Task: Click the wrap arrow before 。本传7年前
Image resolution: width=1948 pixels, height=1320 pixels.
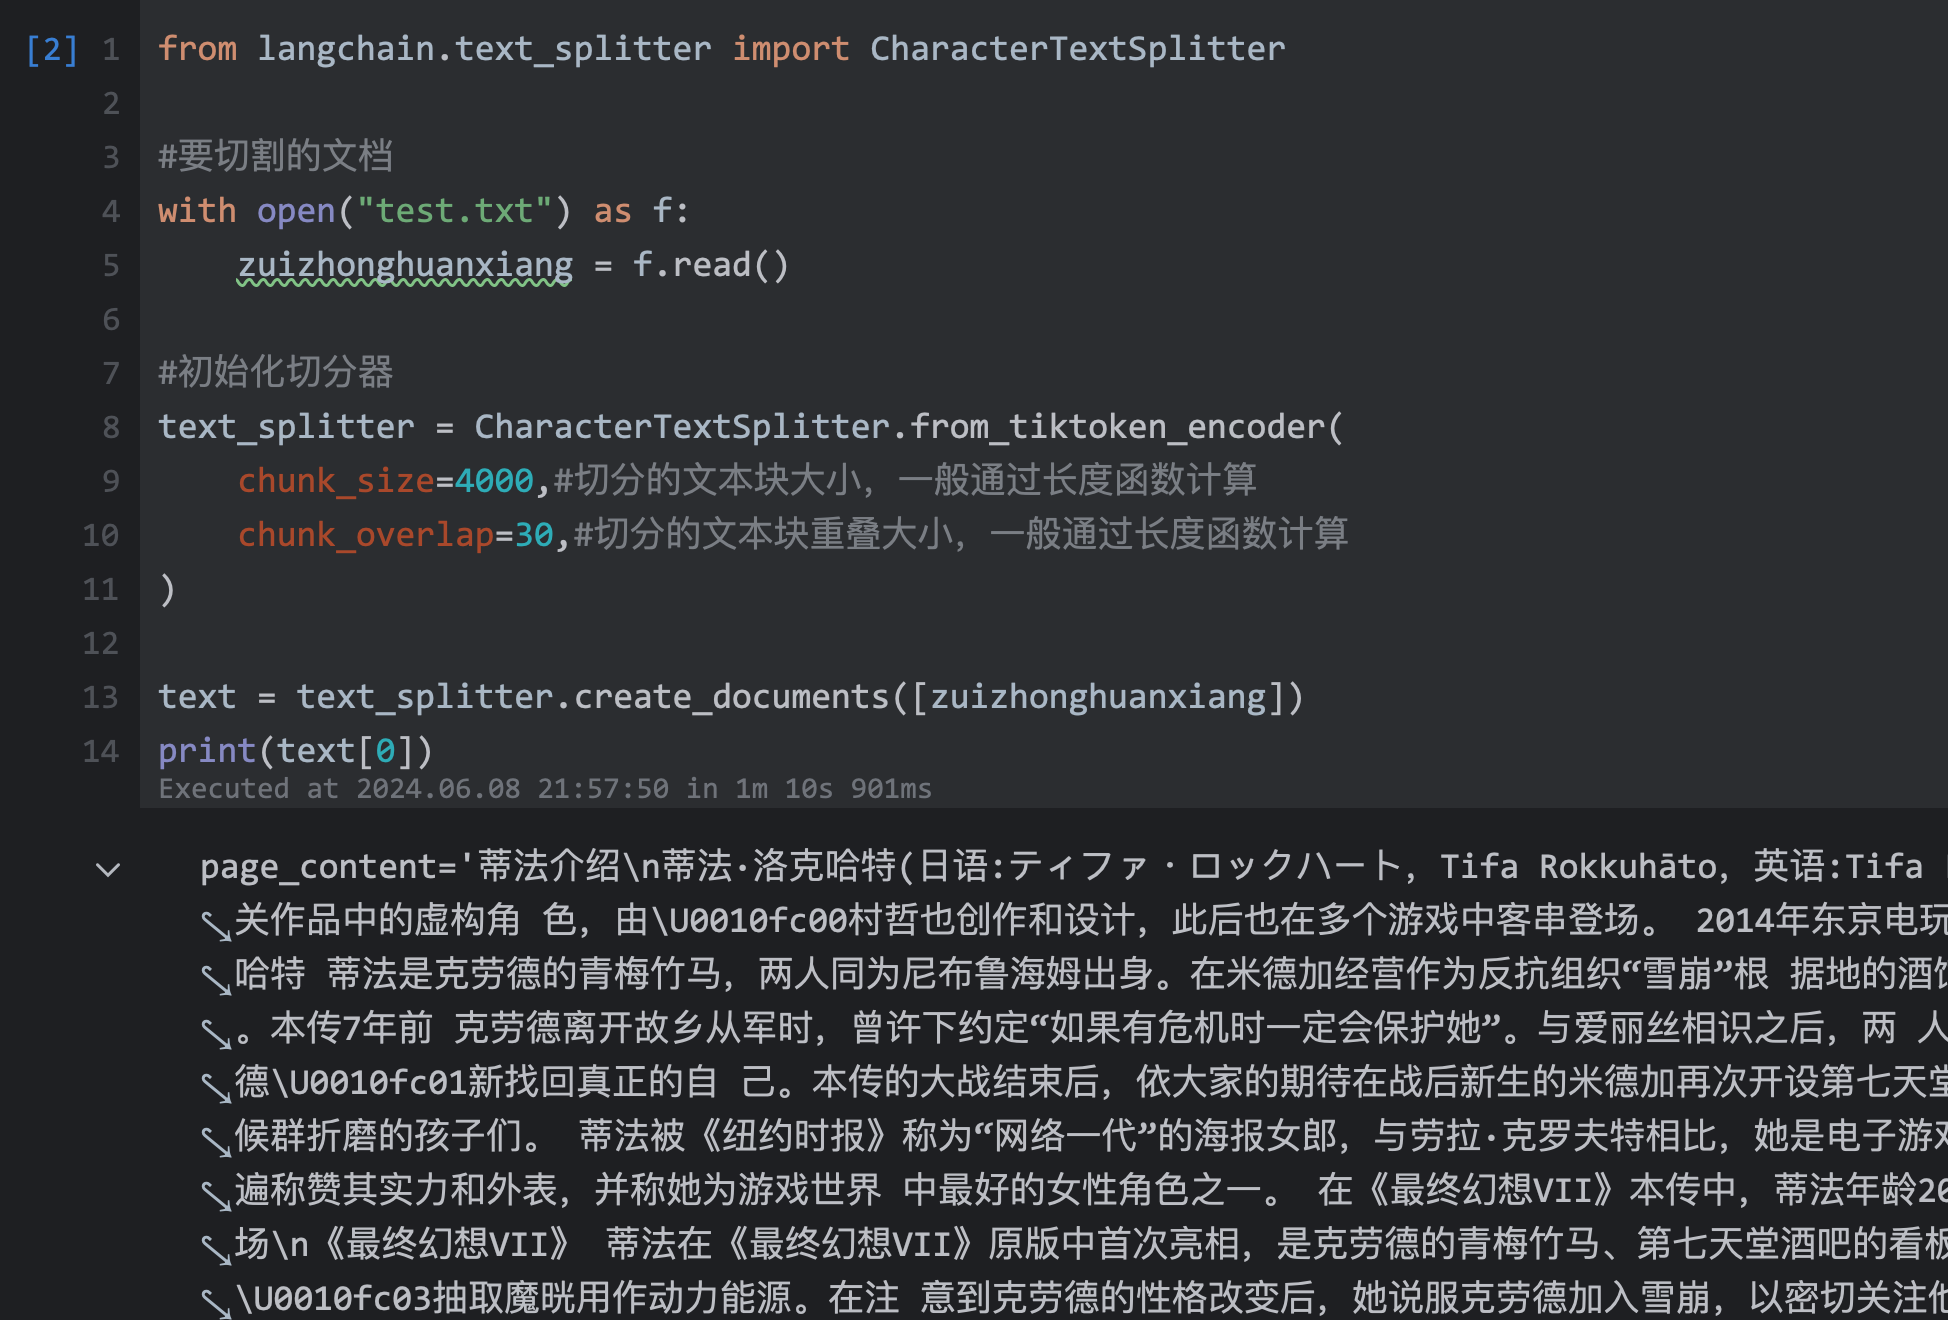Action: pyautogui.click(x=215, y=1033)
